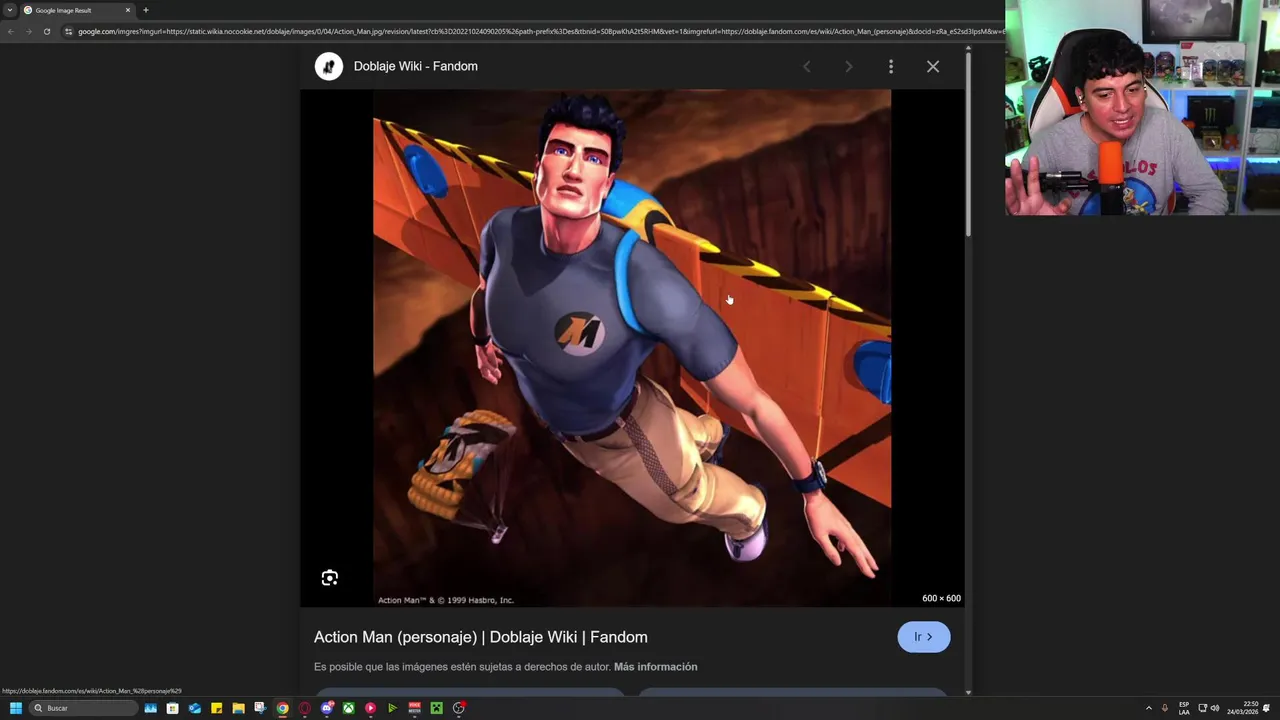
Task: Open Microsoft Store from taskbar
Action: (172, 708)
